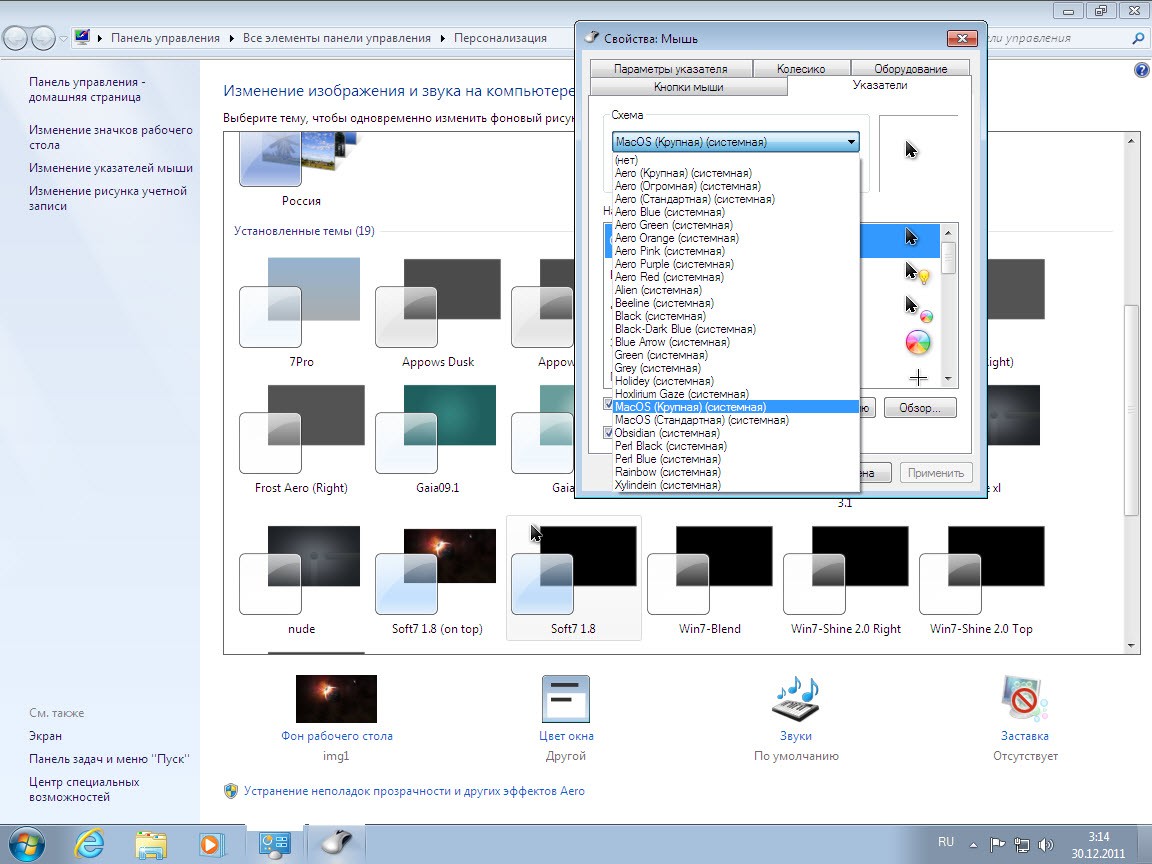Image resolution: width=1152 pixels, height=864 pixels.
Task: Launch Internet Explorer from taskbar
Action: click(x=89, y=845)
